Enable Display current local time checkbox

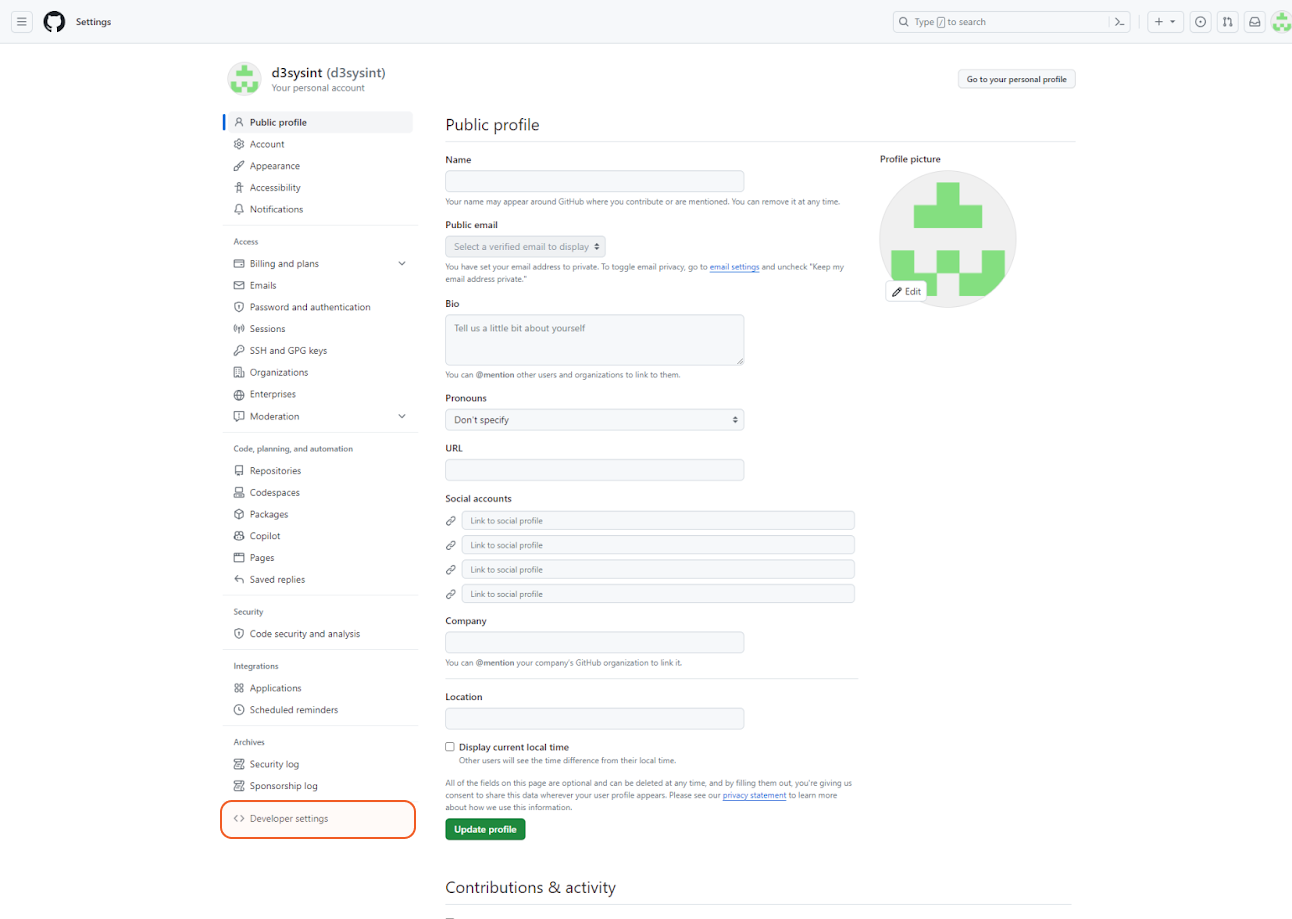pyautogui.click(x=450, y=747)
